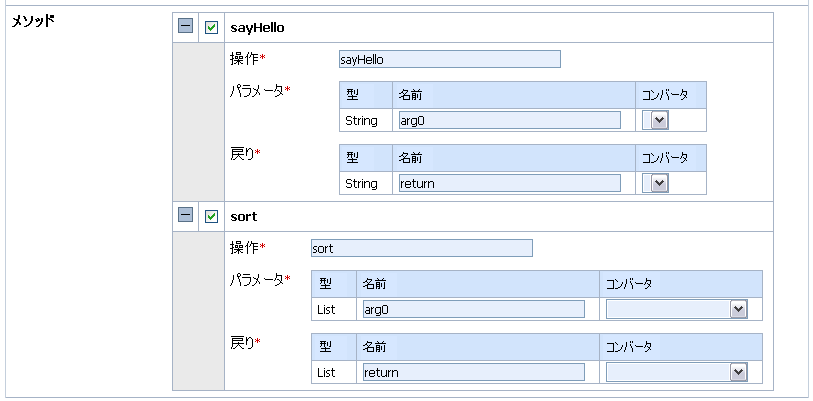Viewport: 813px width, 401px height.
Task: Click sort return name field
Action: [473, 372]
